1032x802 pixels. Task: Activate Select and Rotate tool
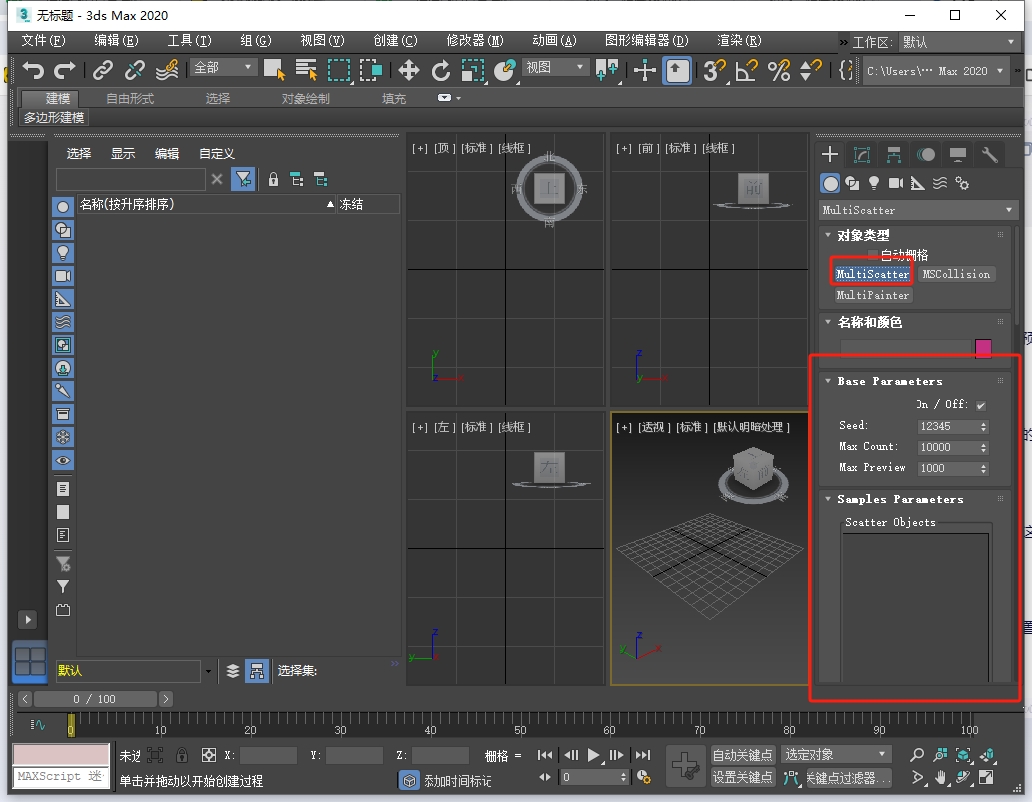point(440,70)
